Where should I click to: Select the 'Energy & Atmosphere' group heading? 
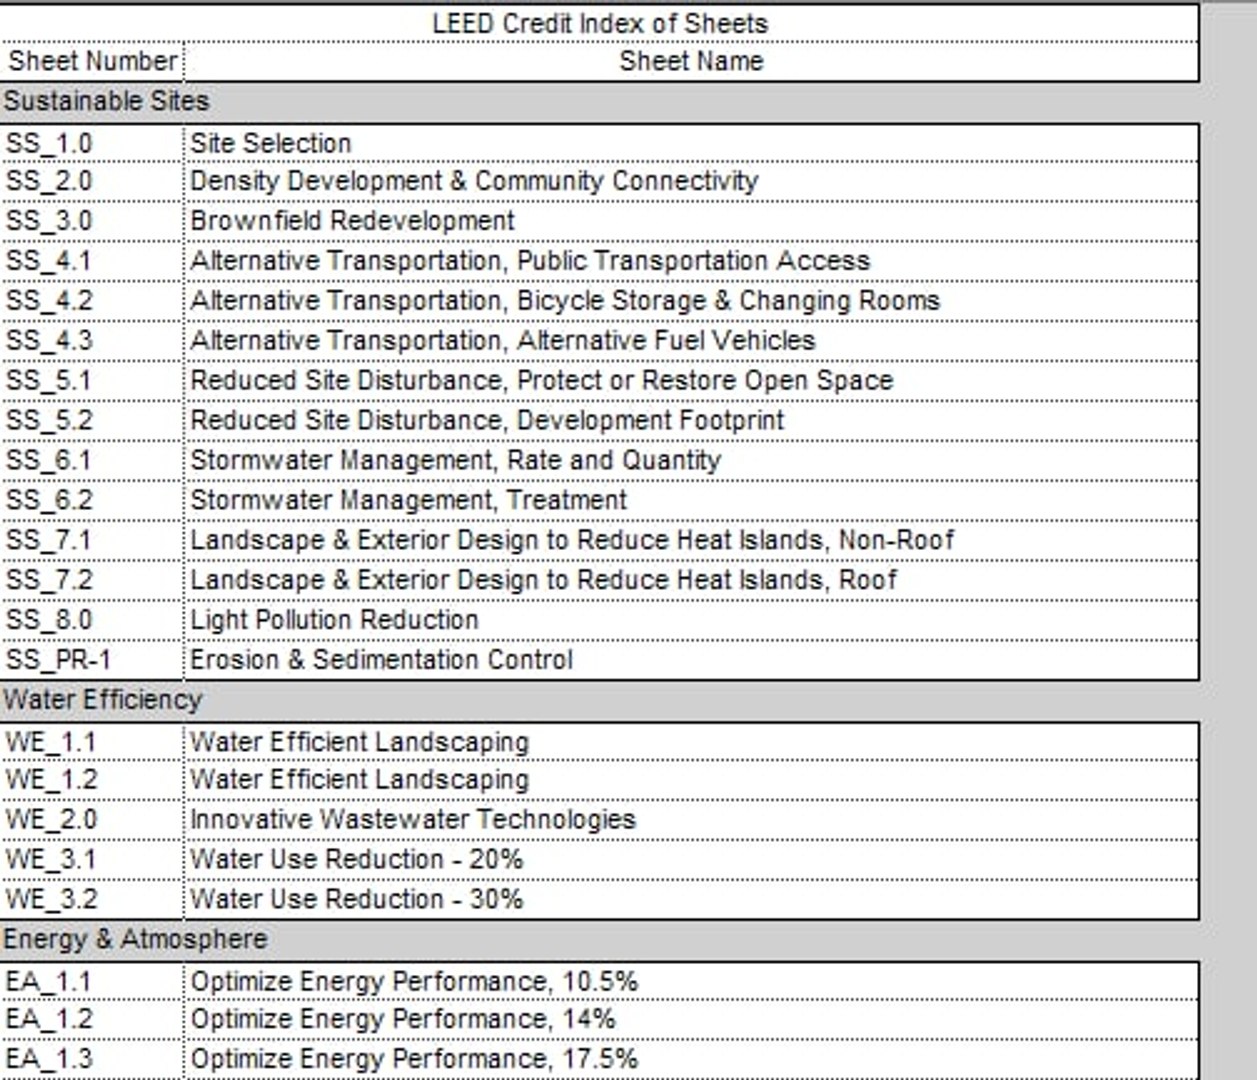[135, 939]
